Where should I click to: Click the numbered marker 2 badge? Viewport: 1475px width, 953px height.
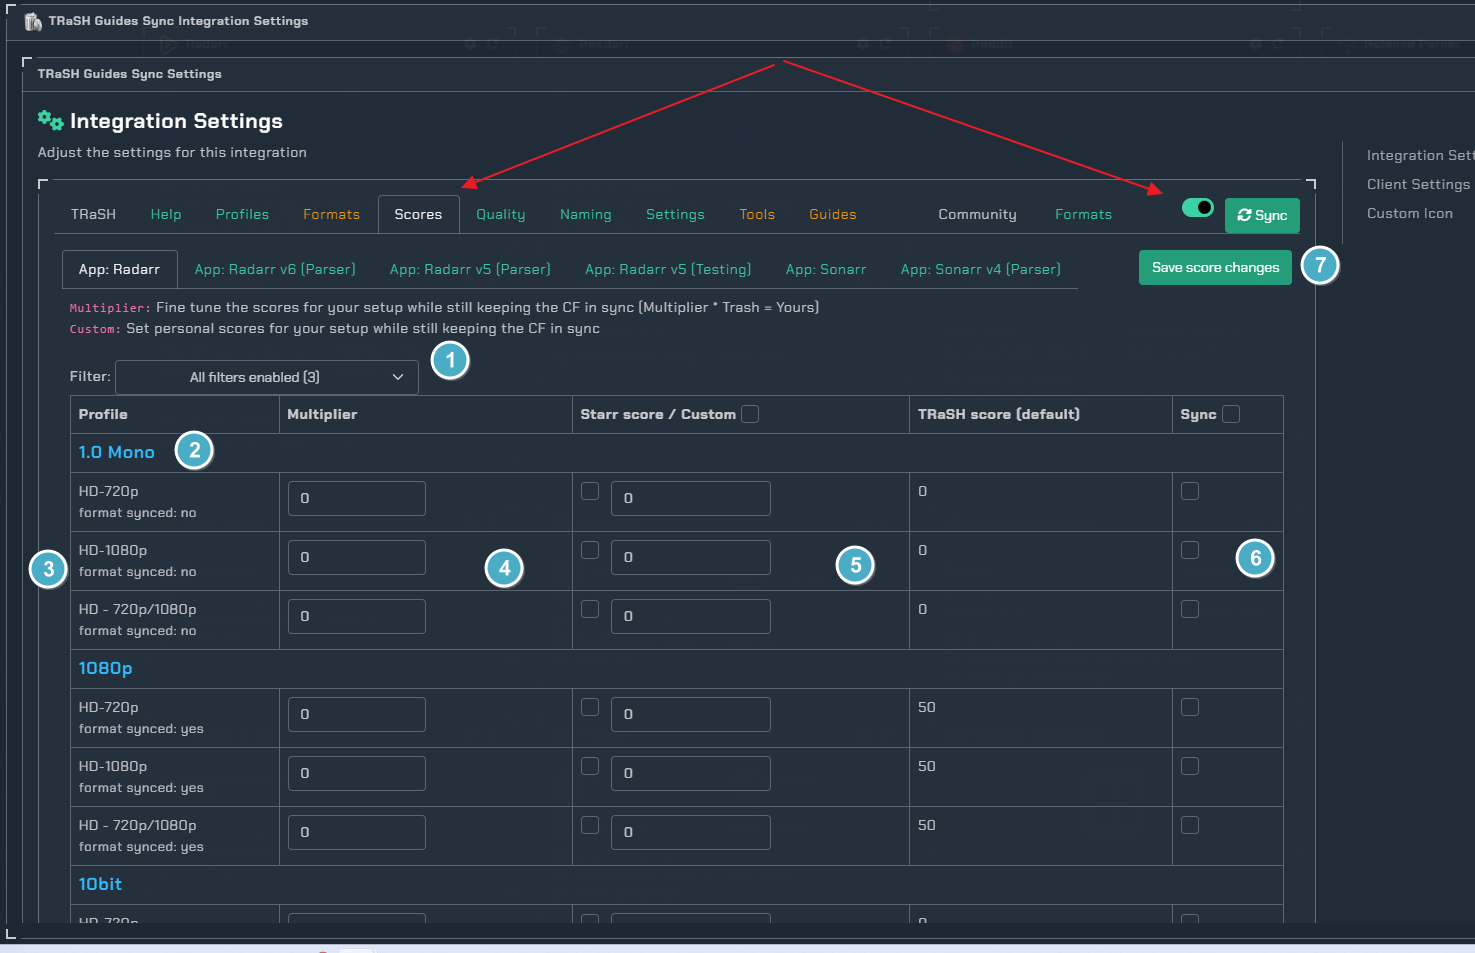click(194, 451)
